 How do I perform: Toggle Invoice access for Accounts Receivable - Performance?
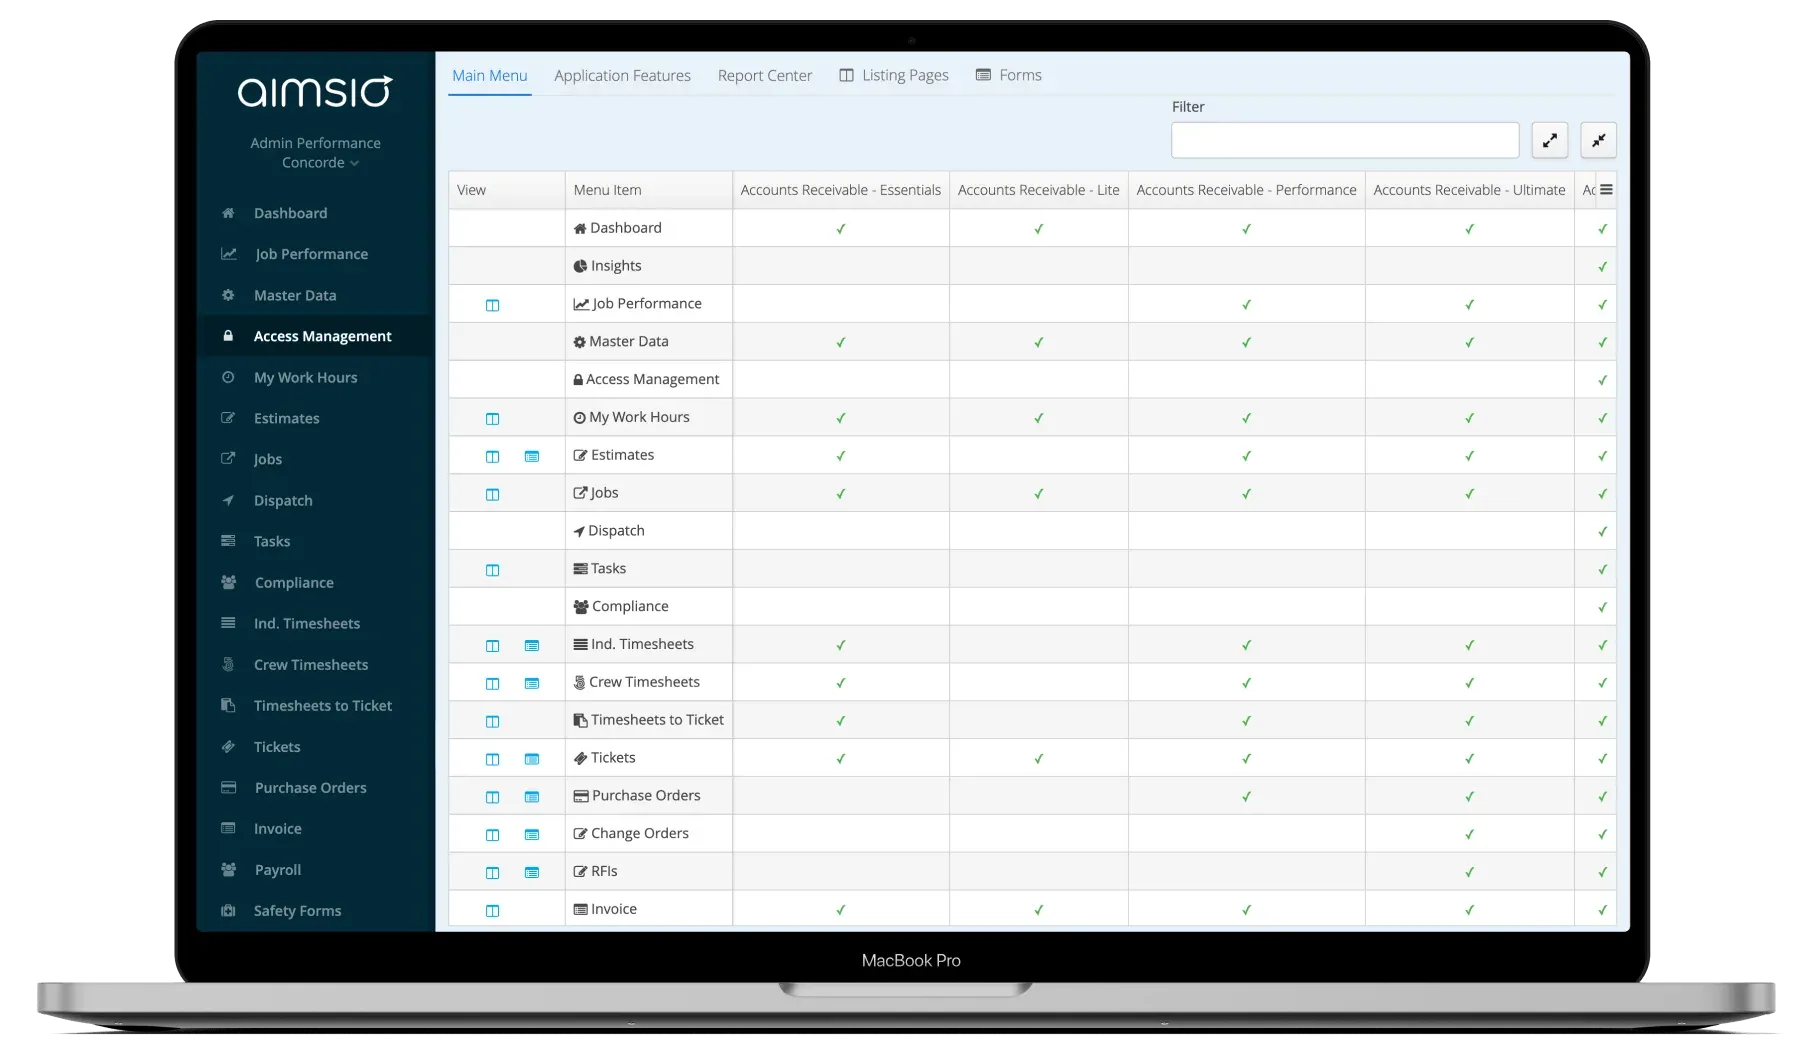click(x=1246, y=909)
